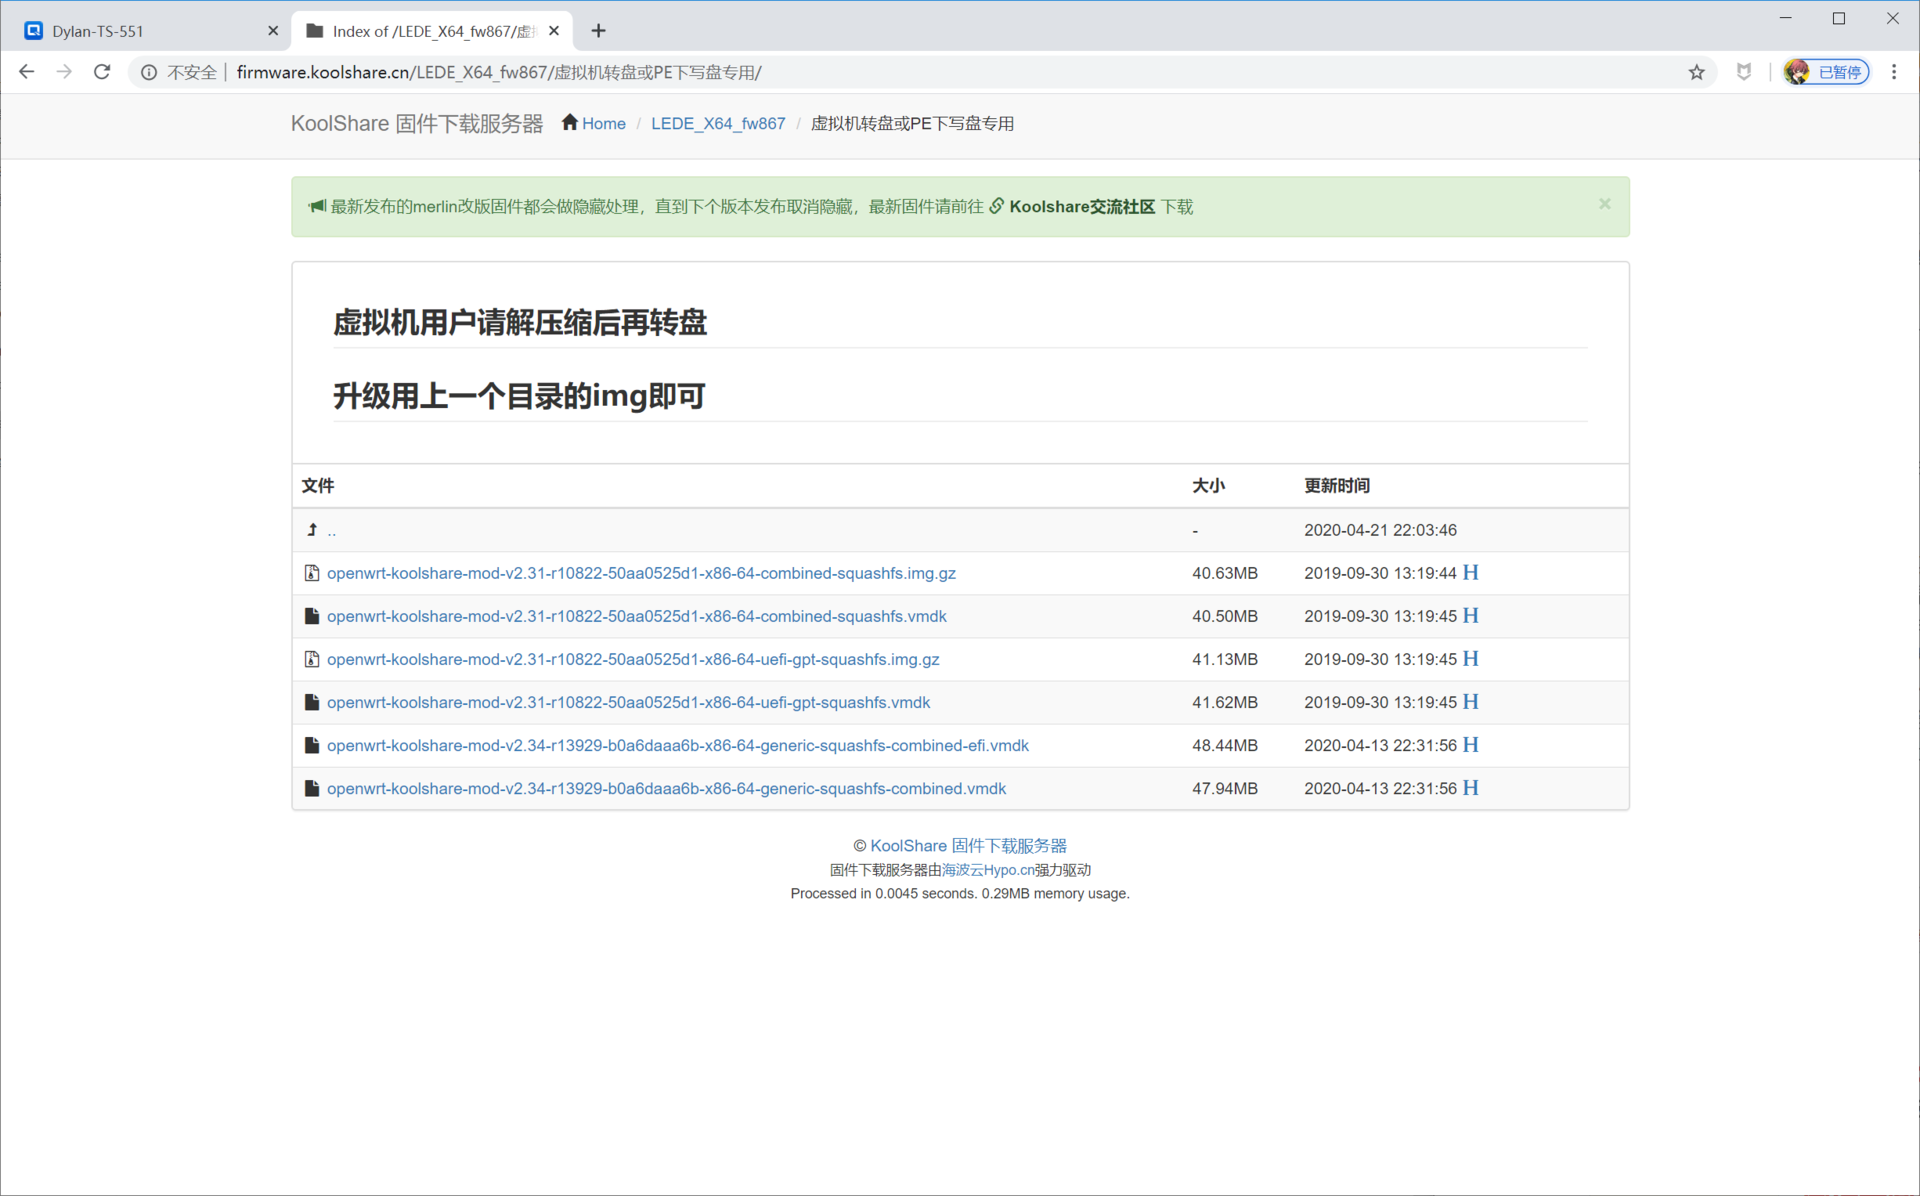Open LEDE_X64_fw867 breadcrumb link

(717, 124)
